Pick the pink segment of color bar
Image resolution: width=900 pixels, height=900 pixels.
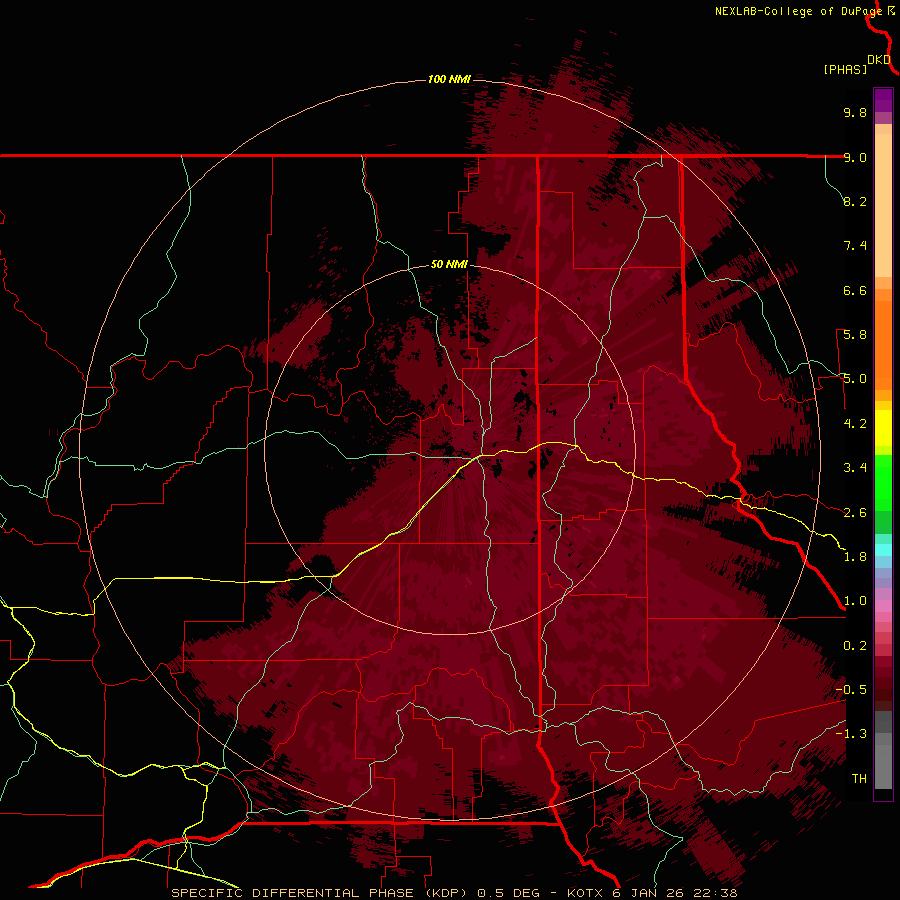click(x=883, y=606)
